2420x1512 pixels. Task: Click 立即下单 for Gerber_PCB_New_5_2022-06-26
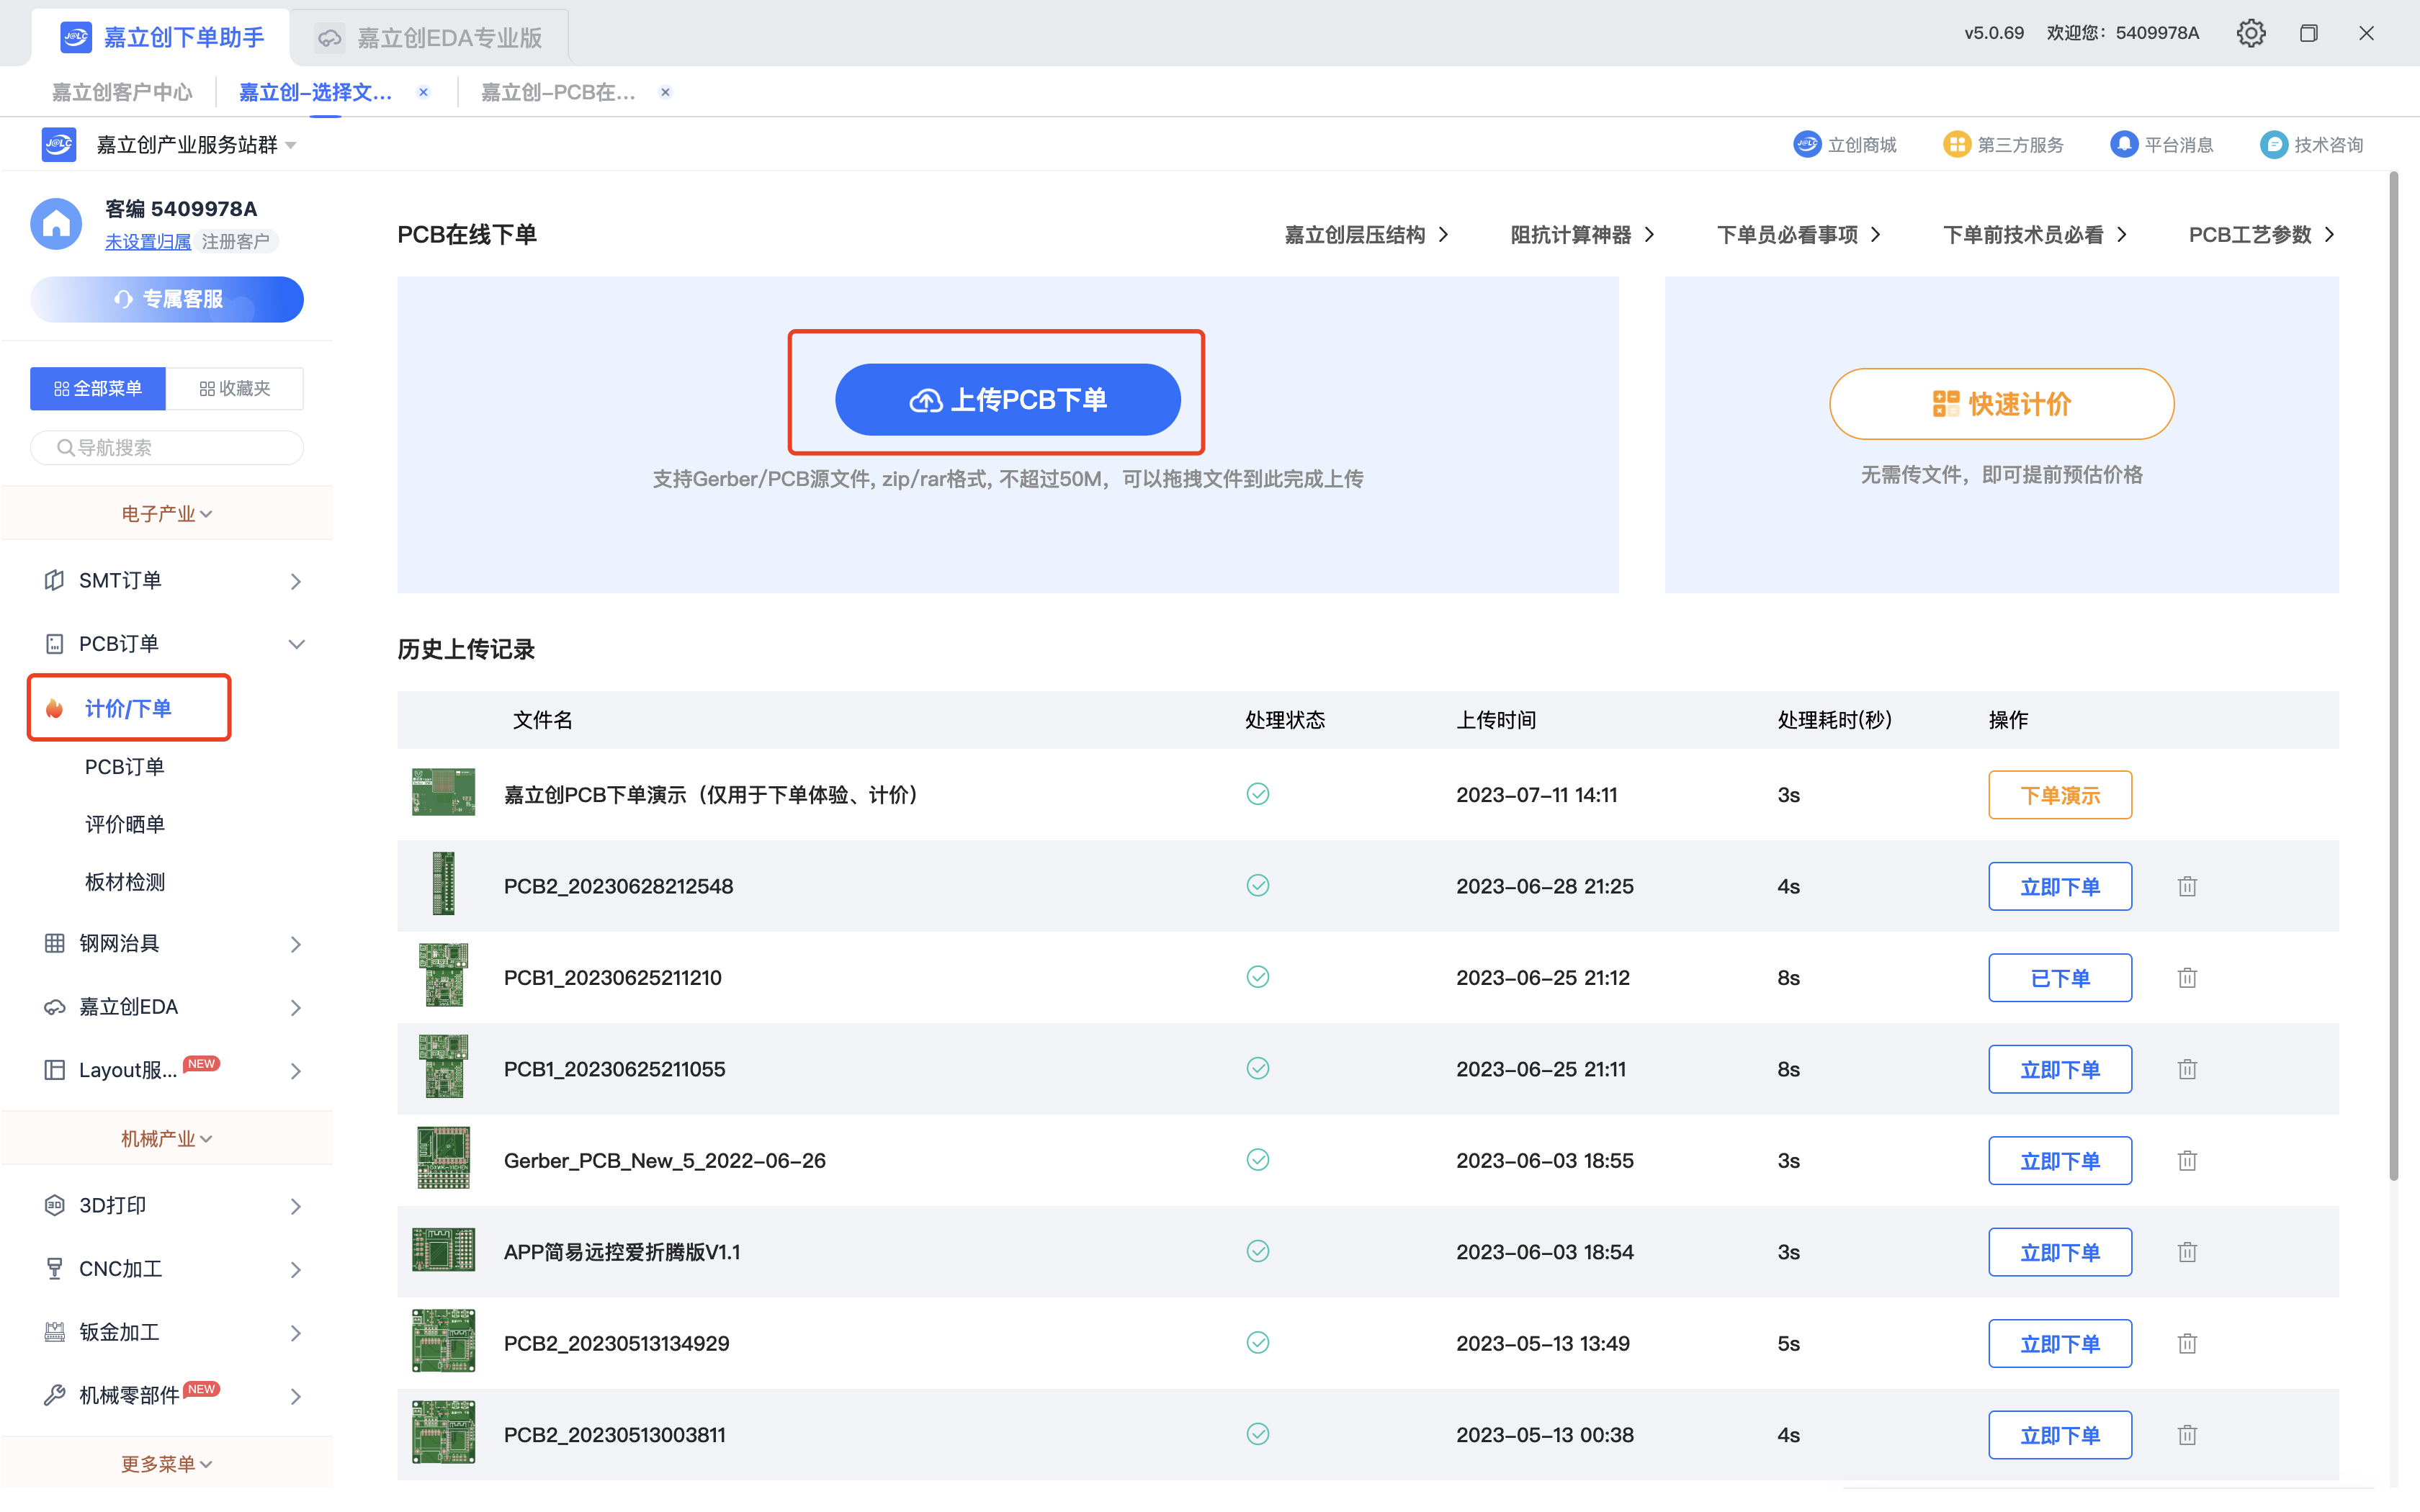click(2059, 1161)
